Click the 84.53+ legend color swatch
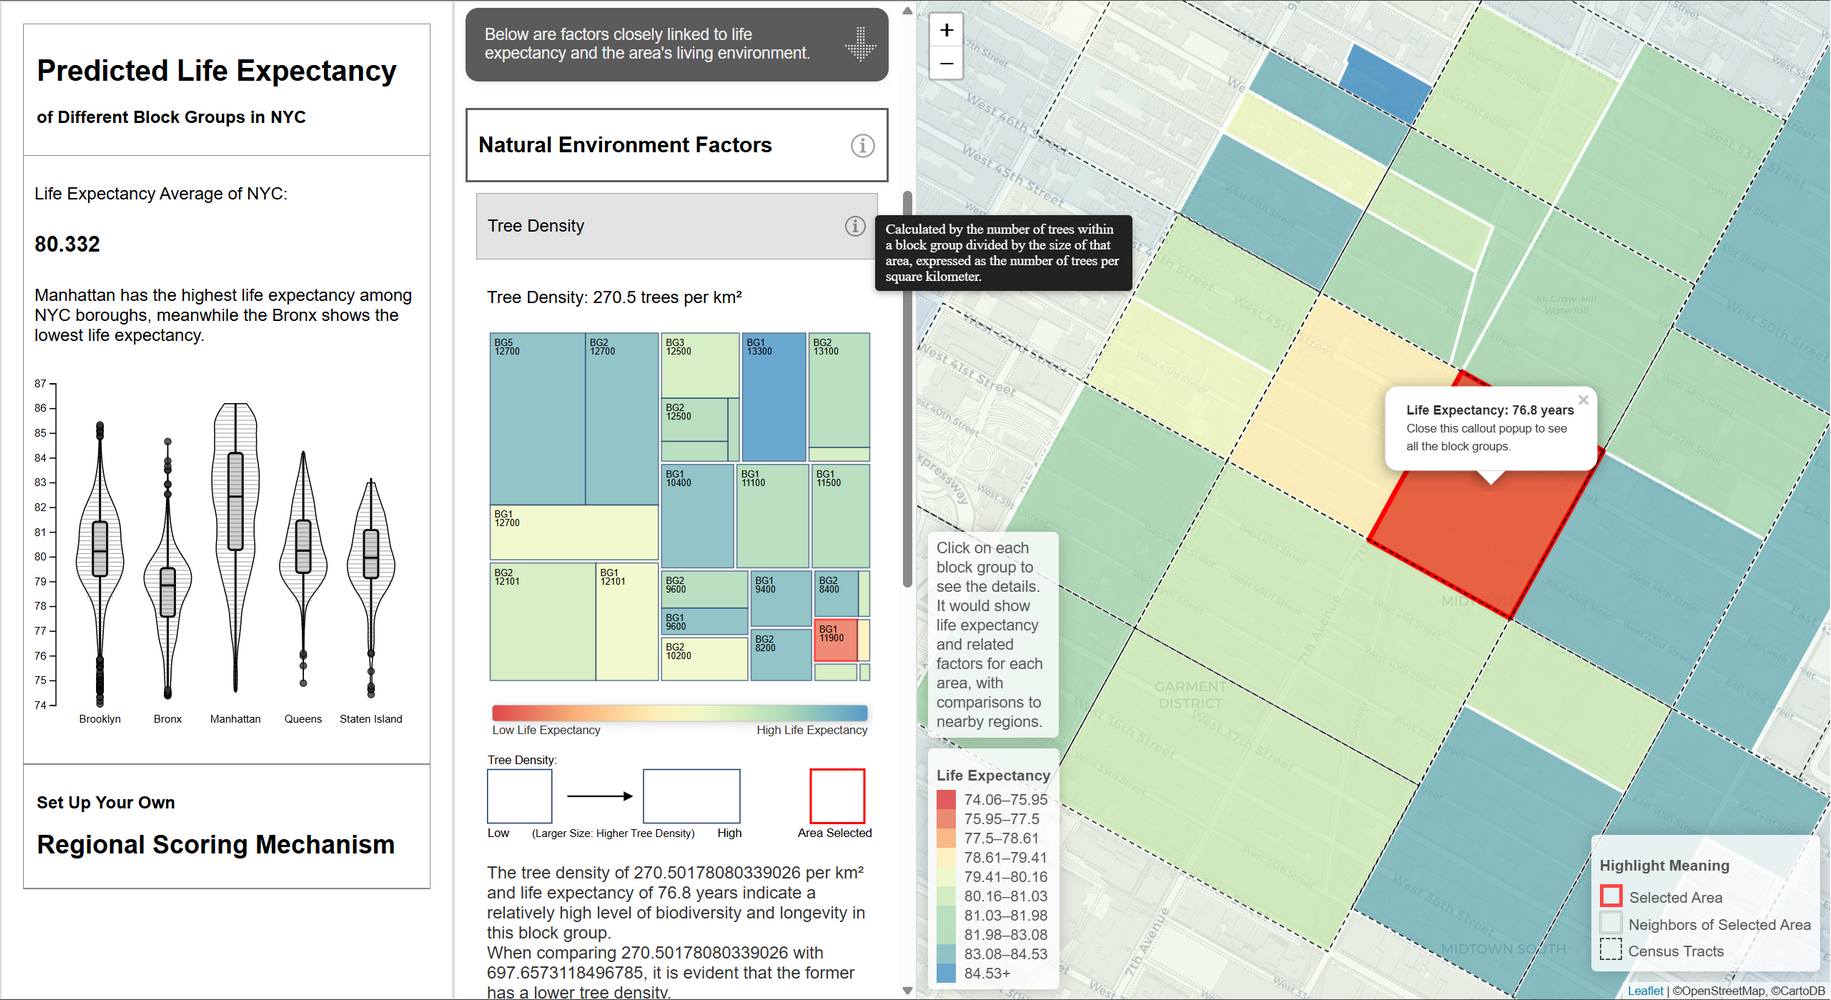 coord(946,973)
